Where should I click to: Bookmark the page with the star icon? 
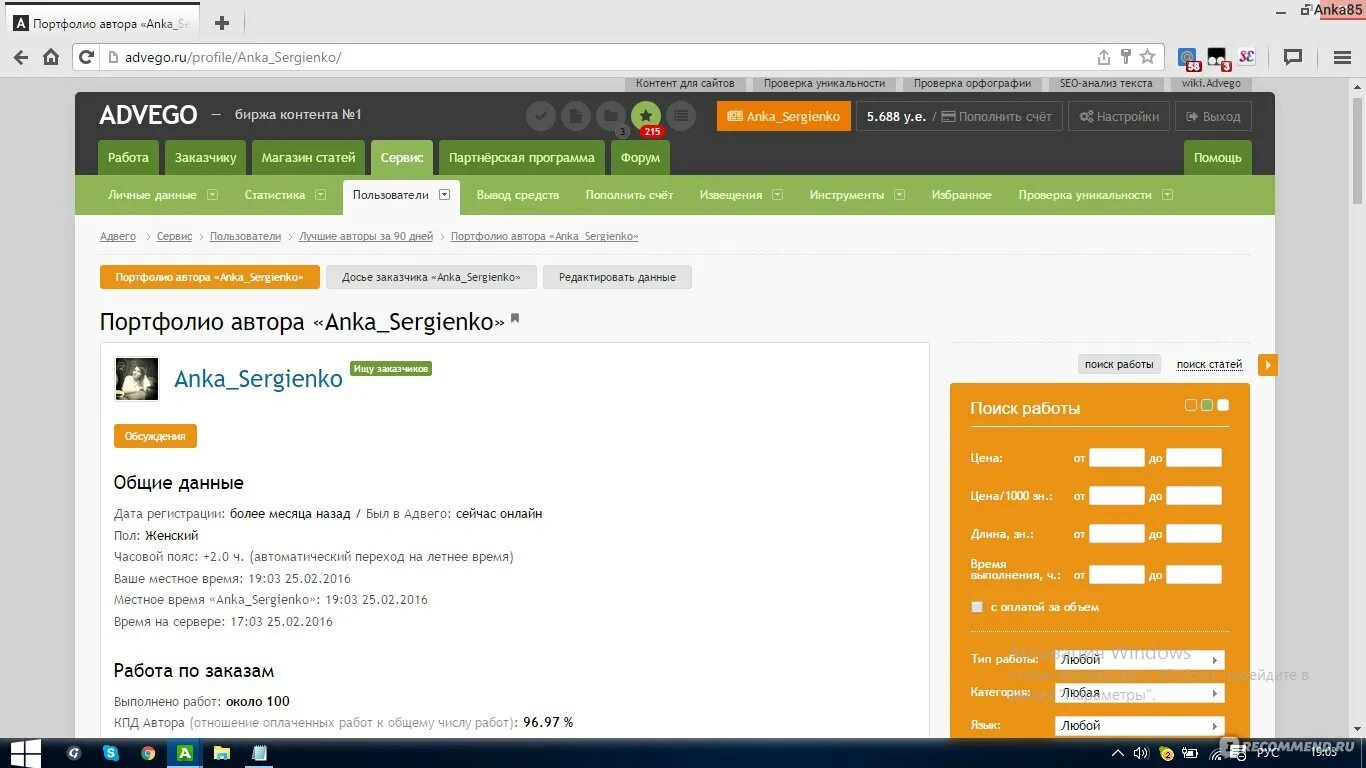click(x=1148, y=57)
